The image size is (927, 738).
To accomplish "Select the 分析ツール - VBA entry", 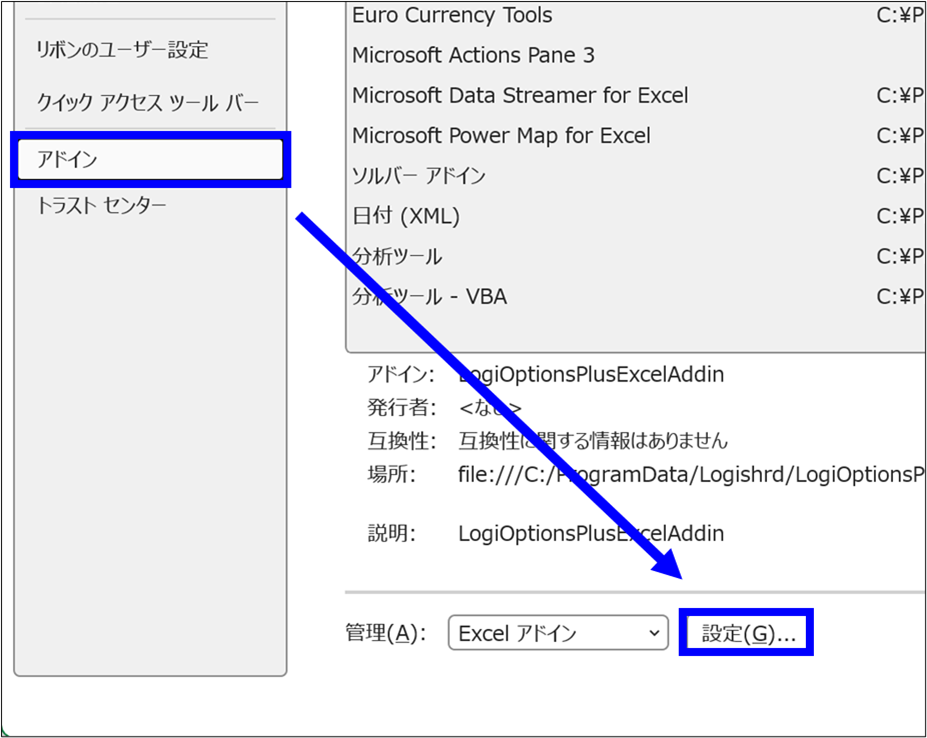I will tap(429, 297).
